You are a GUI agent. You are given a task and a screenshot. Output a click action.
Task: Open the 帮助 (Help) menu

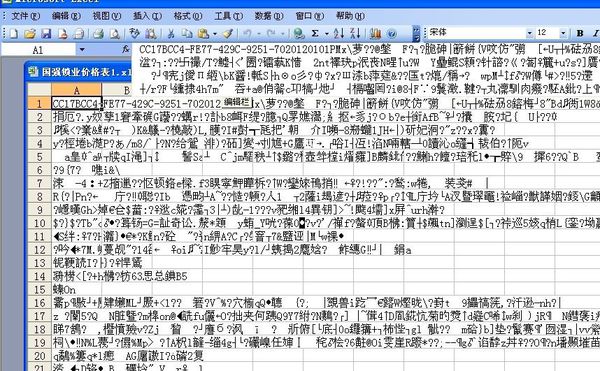(x=350, y=16)
